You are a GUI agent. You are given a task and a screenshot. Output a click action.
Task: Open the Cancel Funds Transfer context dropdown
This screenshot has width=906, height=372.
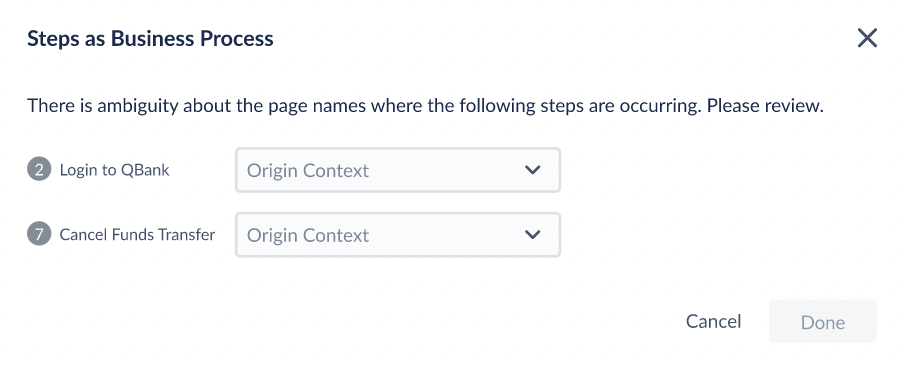pyautogui.click(x=398, y=235)
